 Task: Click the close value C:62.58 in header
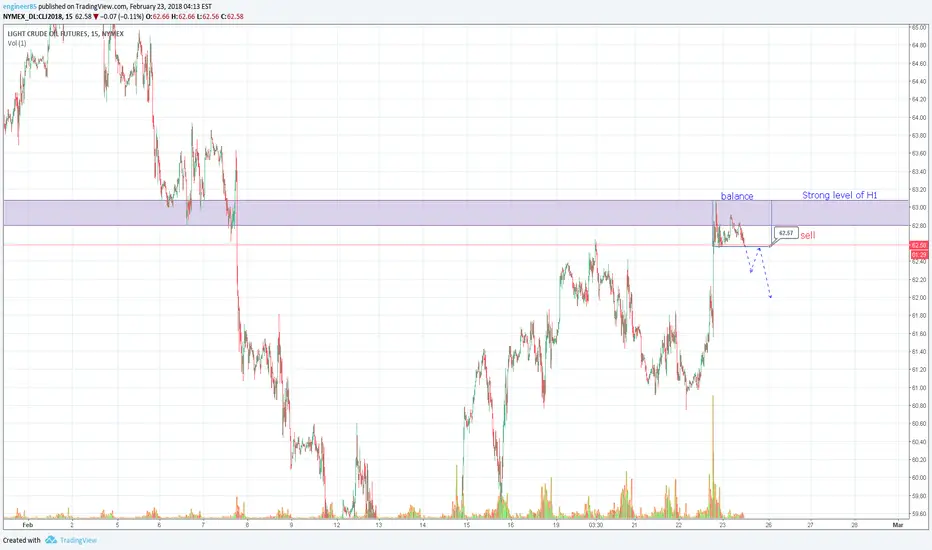click(232, 17)
